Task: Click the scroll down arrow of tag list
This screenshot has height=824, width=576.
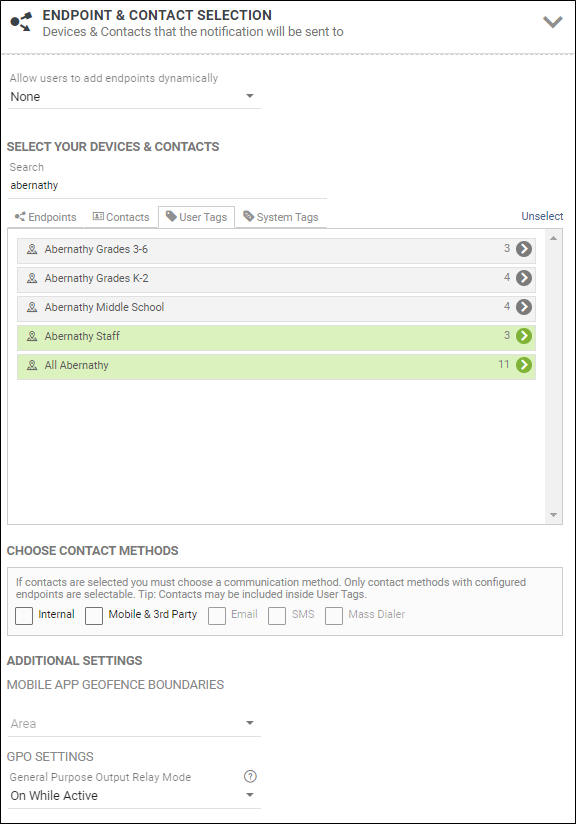Action: pos(553,515)
